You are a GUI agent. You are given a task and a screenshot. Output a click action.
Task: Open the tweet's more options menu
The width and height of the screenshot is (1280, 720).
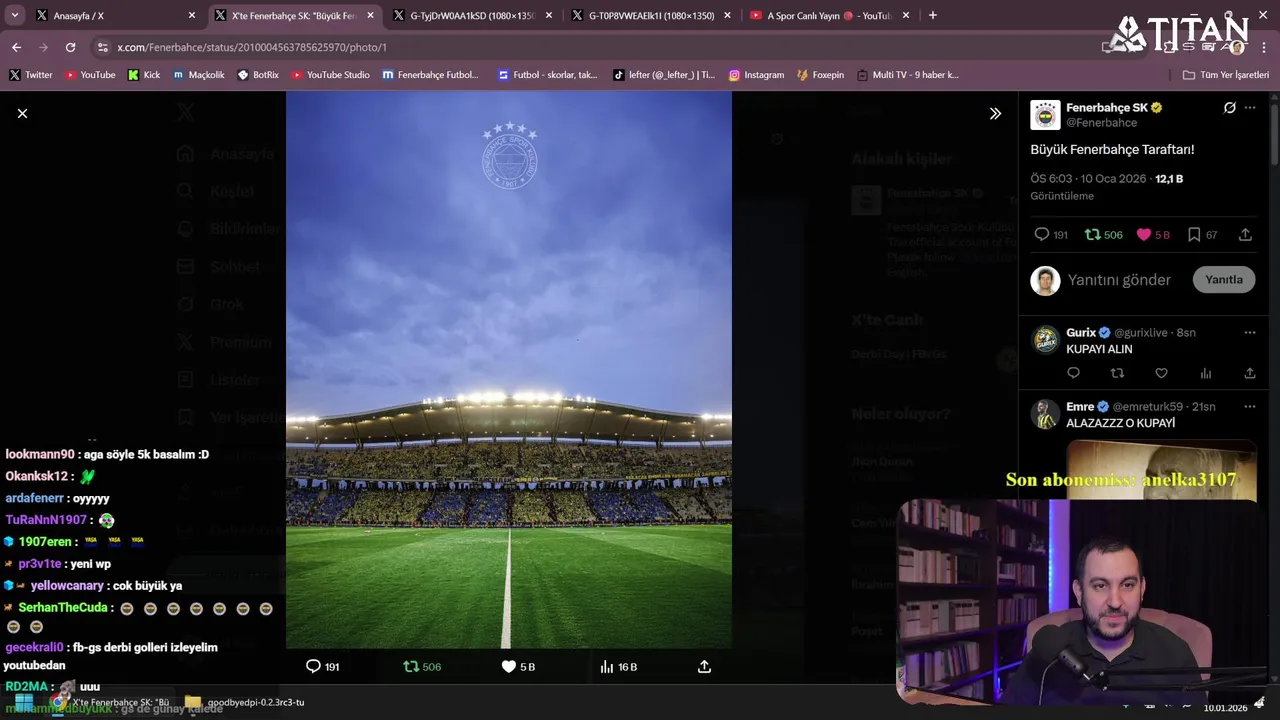(1250, 108)
